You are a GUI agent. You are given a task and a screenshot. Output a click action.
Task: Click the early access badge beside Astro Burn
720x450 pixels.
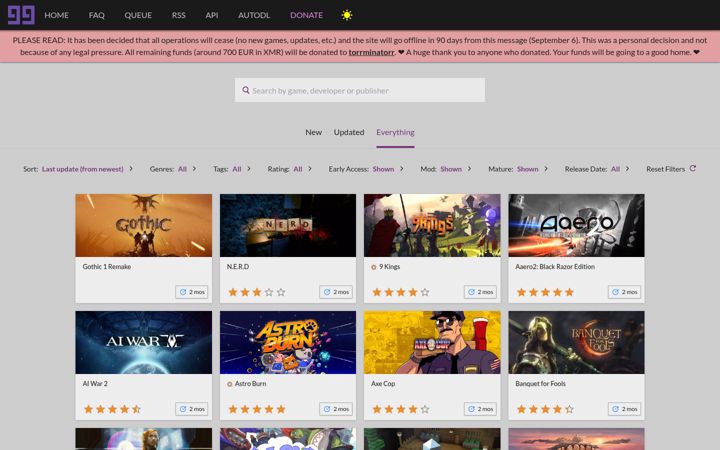coord(230,384)
